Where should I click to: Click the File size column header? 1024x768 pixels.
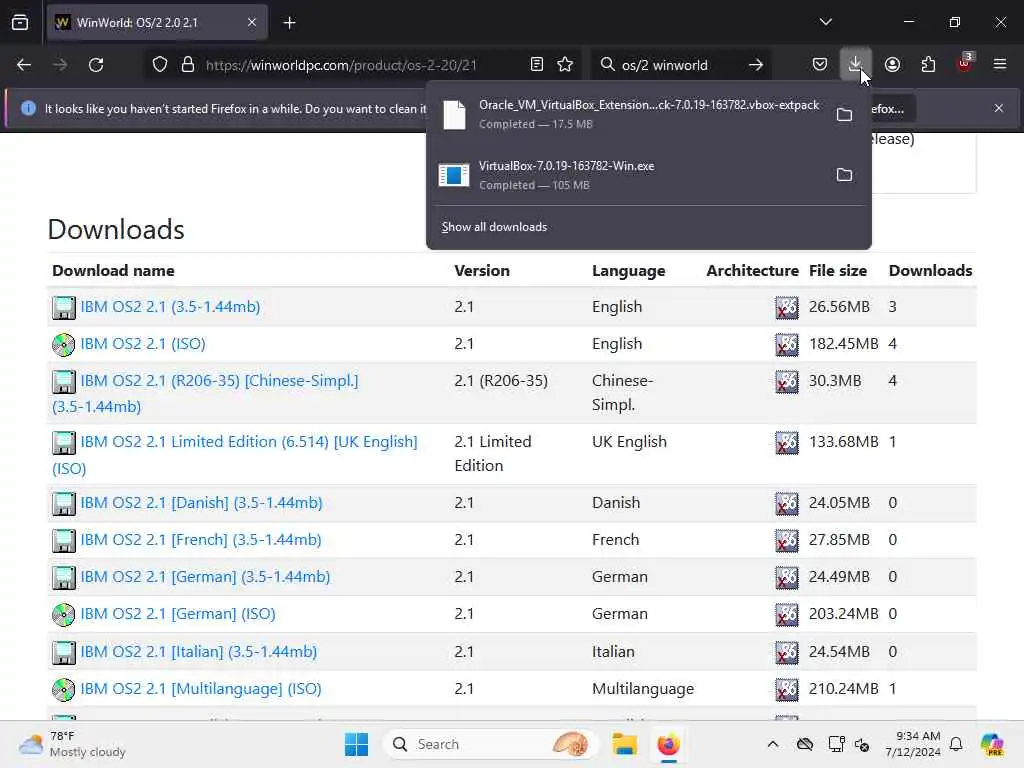[x=838, y=270]
